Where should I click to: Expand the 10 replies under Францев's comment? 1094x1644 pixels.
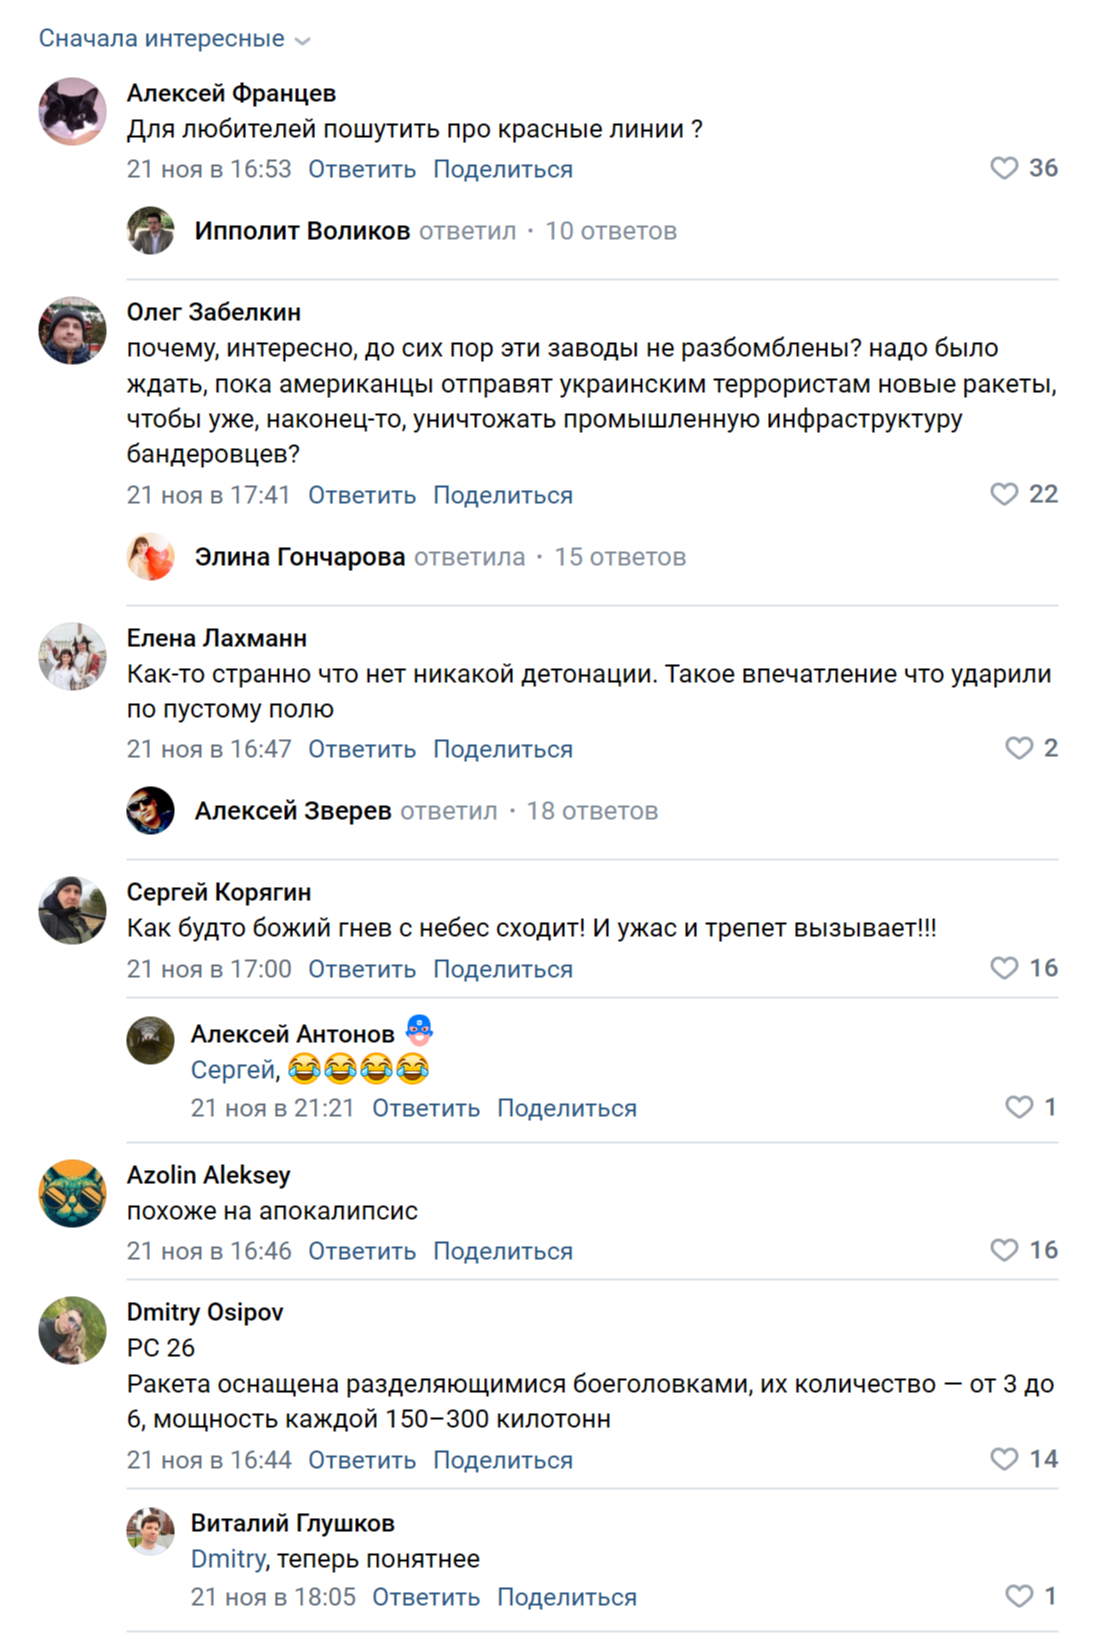[x=610, y=231]
